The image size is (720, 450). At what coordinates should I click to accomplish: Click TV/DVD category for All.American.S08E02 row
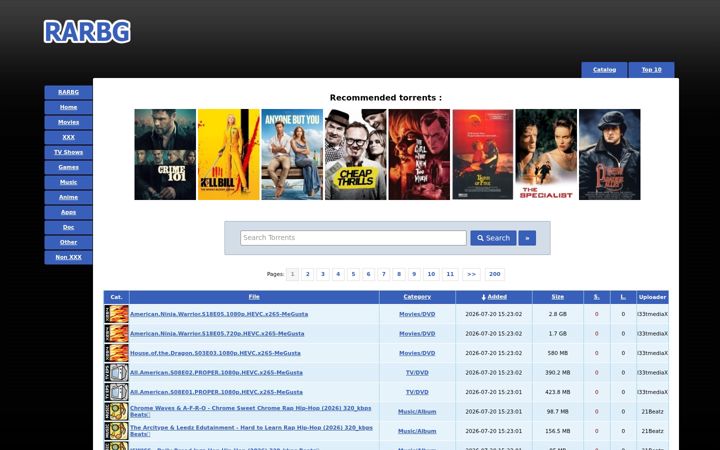pyautogui.click(x=417, y=372)
